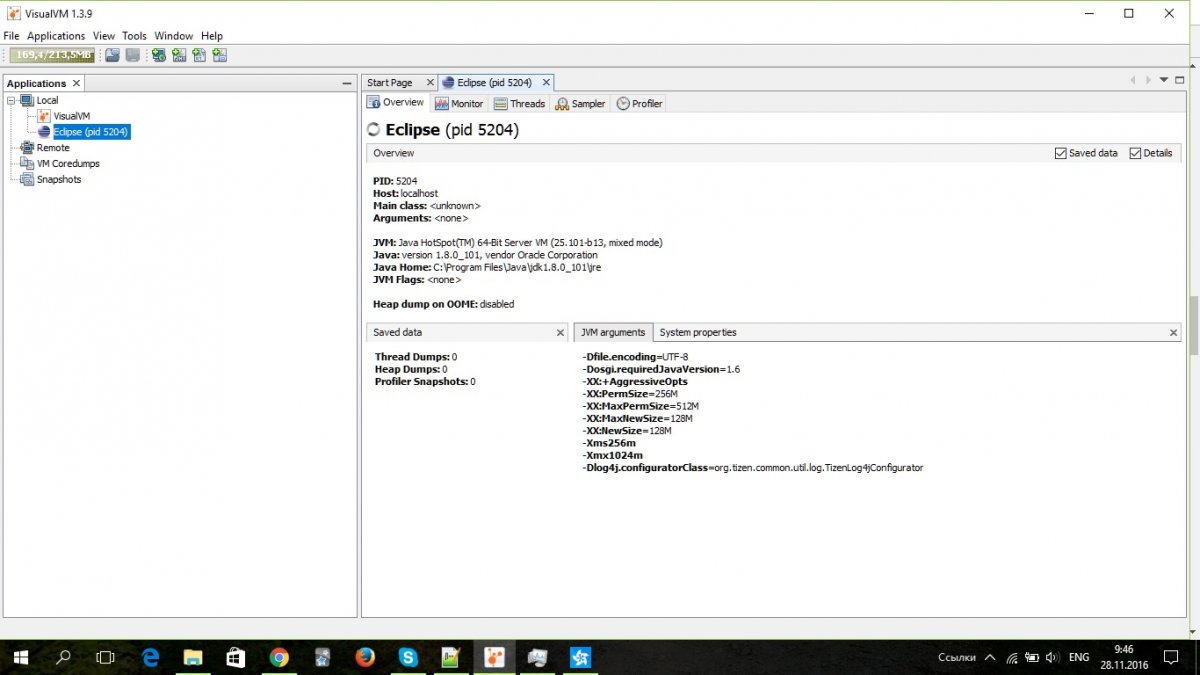Open the document list dropdown arrow
Screen dimensions: 1200x675
1165,80
